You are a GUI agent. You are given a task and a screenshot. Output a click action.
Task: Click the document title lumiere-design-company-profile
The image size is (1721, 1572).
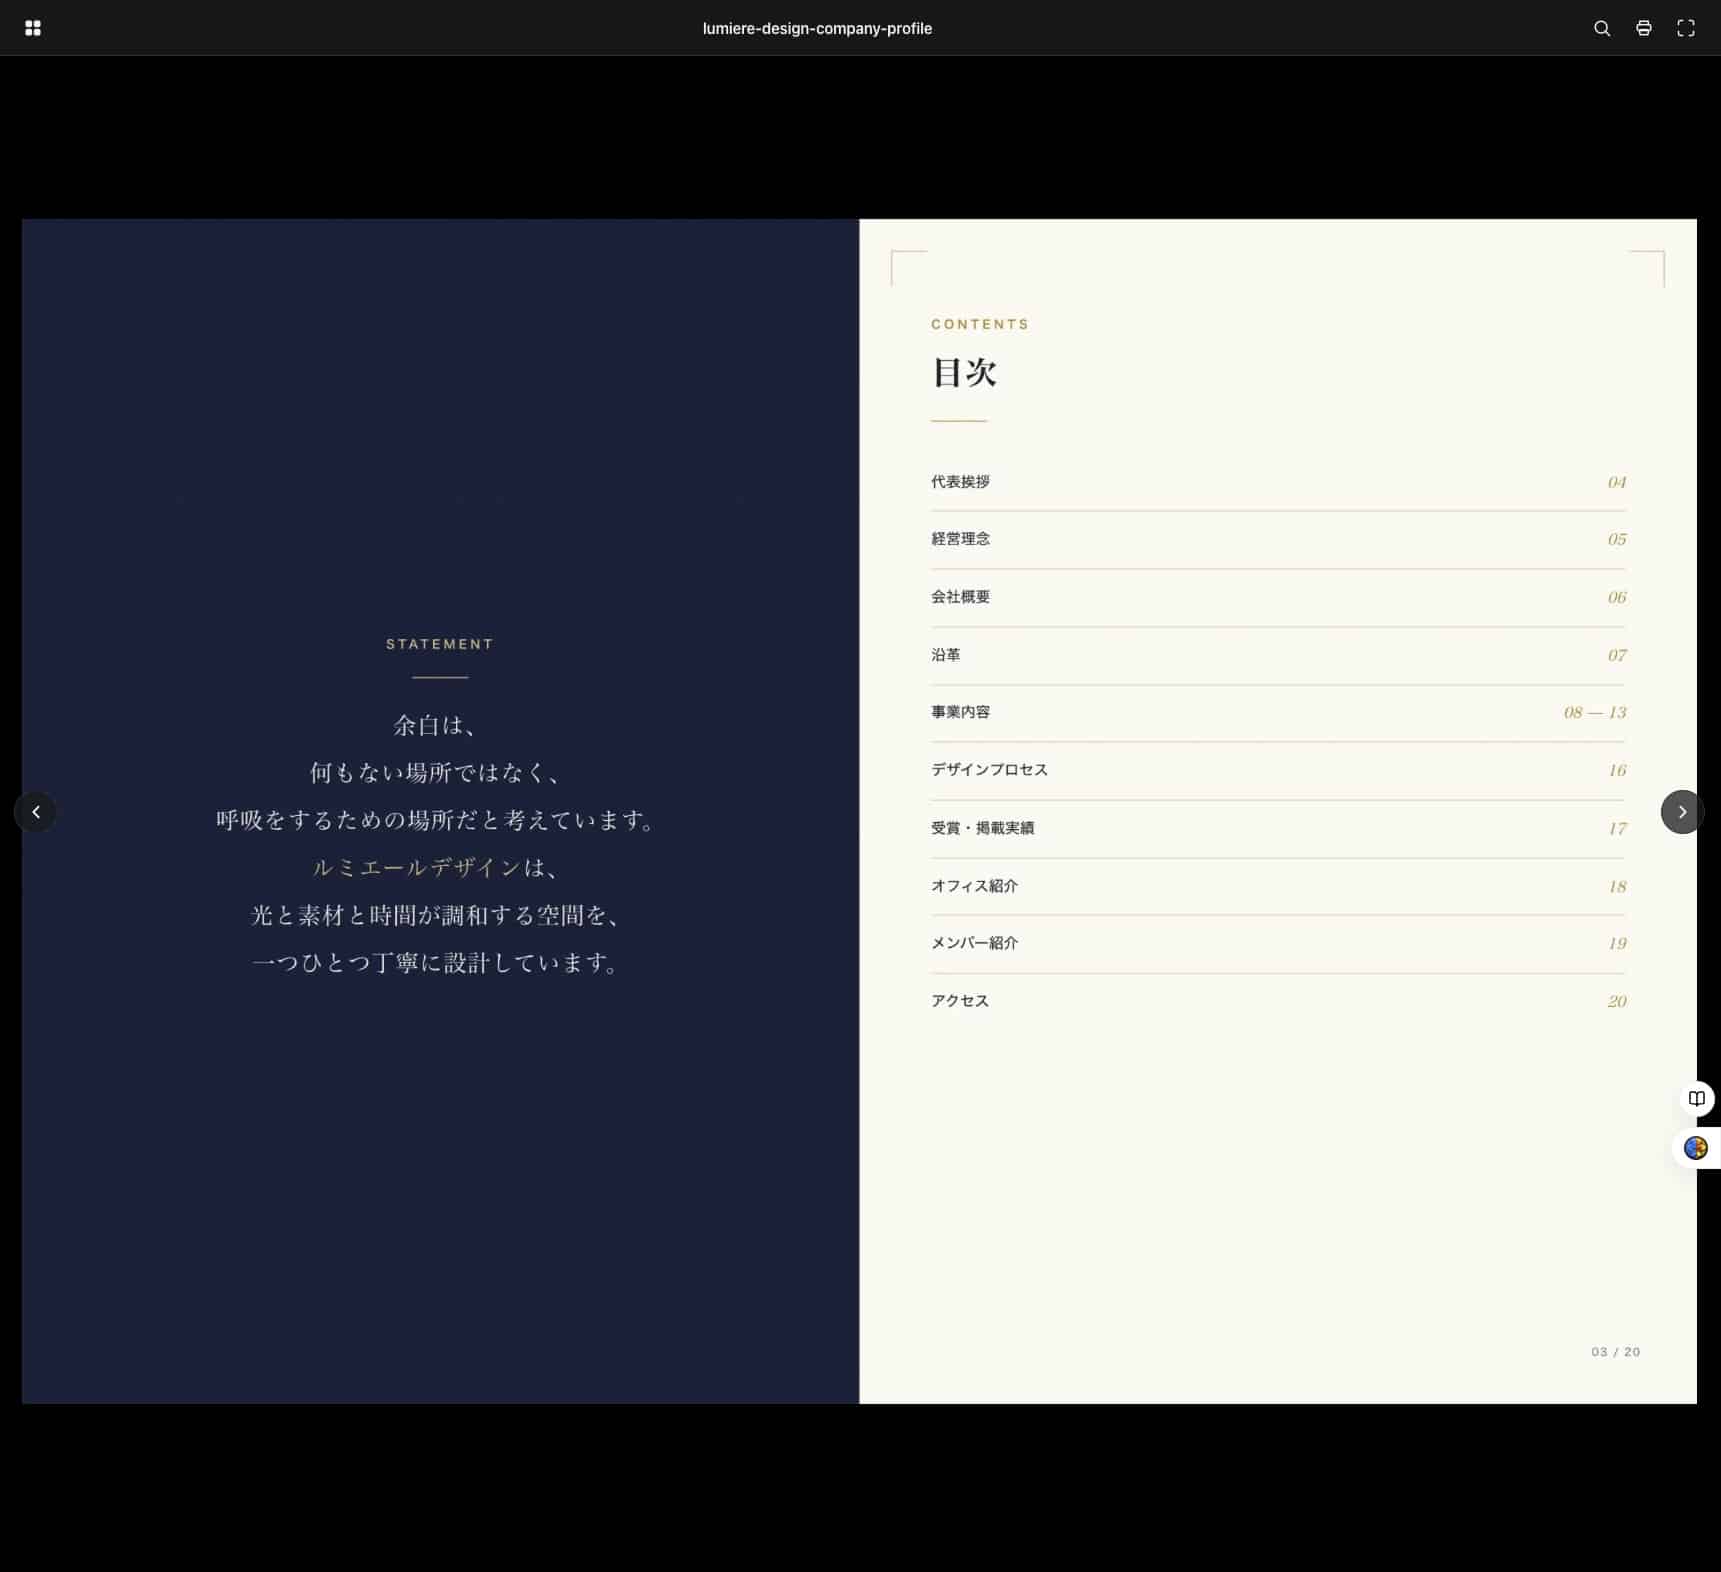(817, 28)
